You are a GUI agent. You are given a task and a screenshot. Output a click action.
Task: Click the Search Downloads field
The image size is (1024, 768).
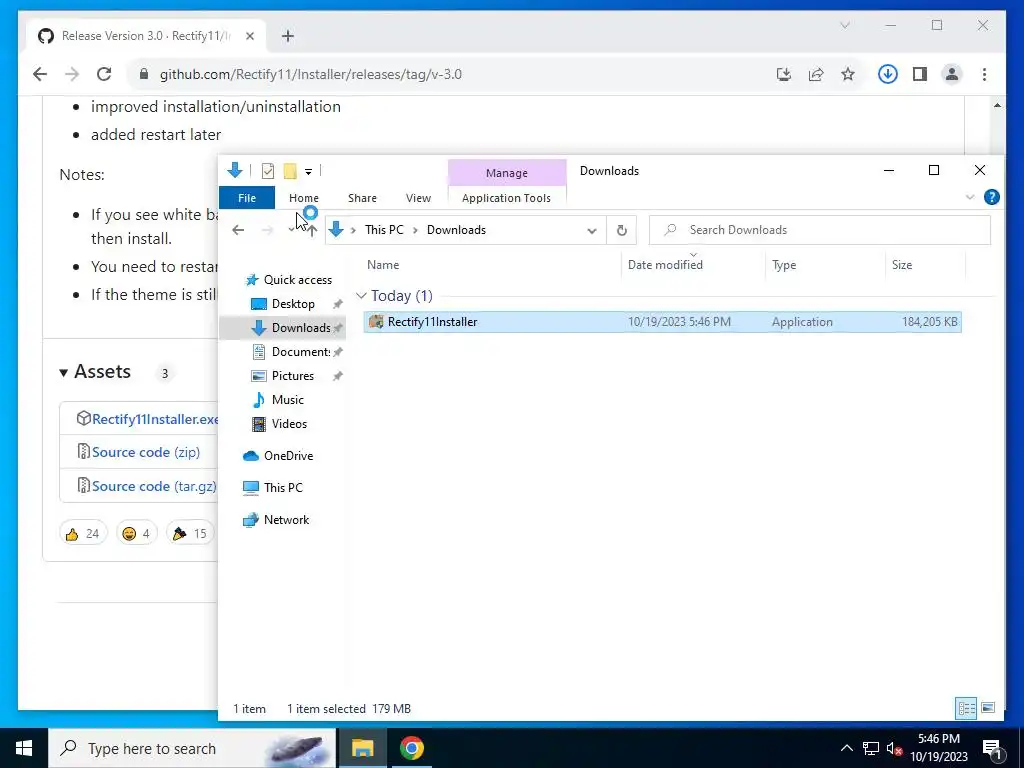pyautogui.click(x=820, y=230)
